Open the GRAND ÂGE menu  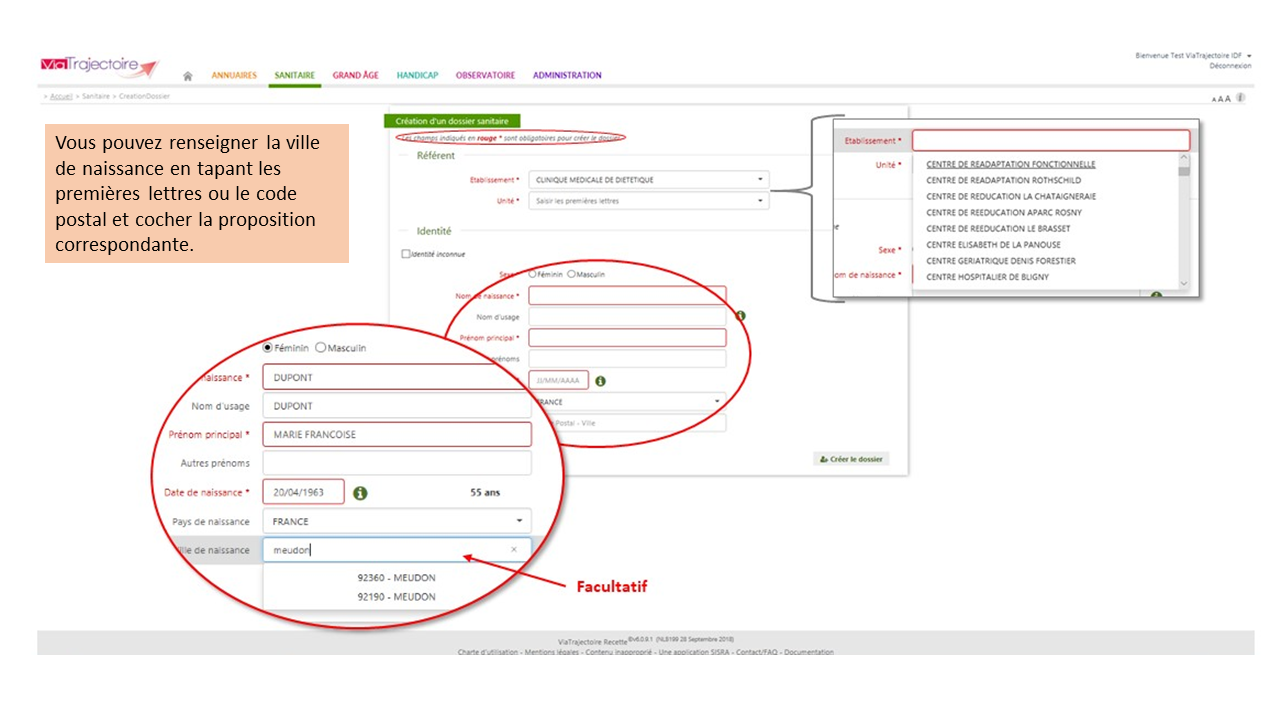355,76
